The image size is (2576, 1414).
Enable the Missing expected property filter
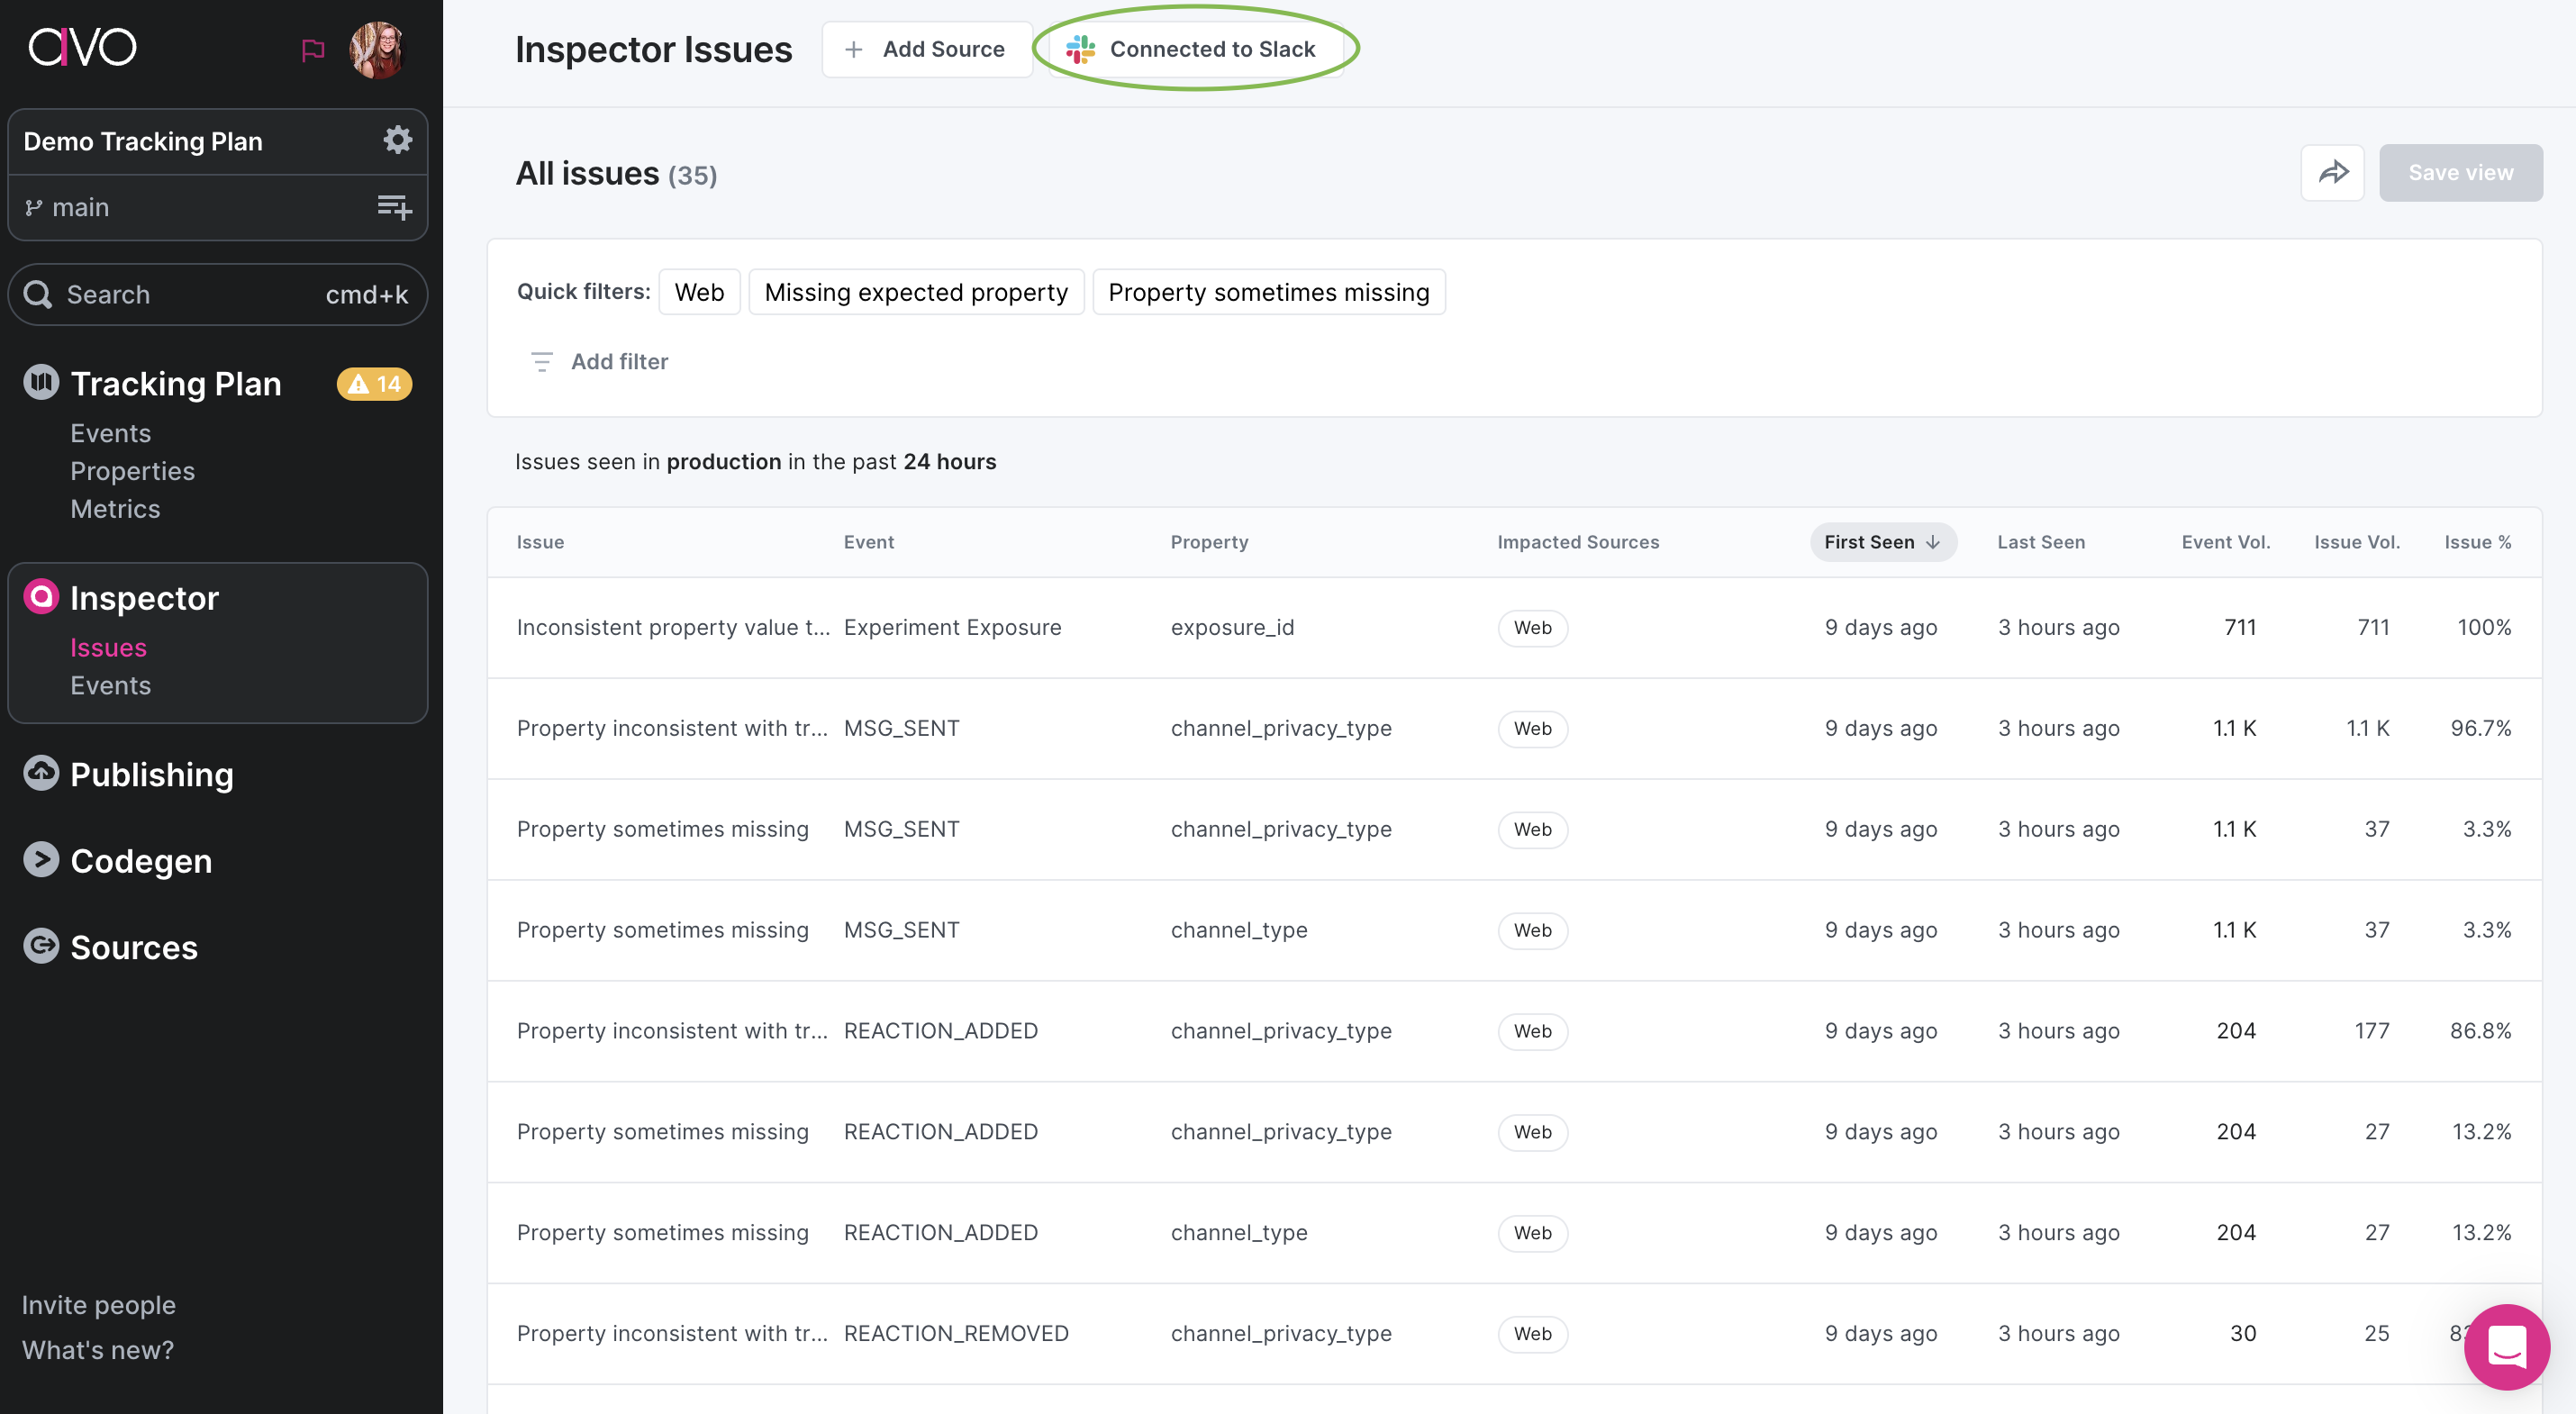click(x=916, y=292)
